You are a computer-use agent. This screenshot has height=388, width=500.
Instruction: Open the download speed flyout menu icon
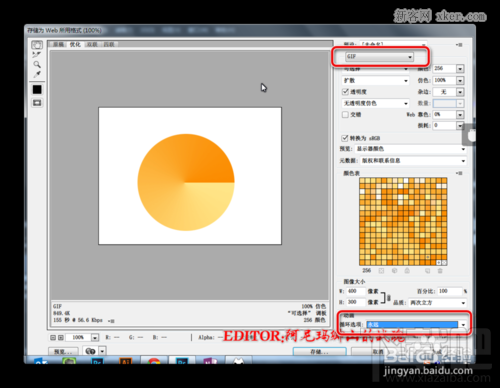coord(111,321)
